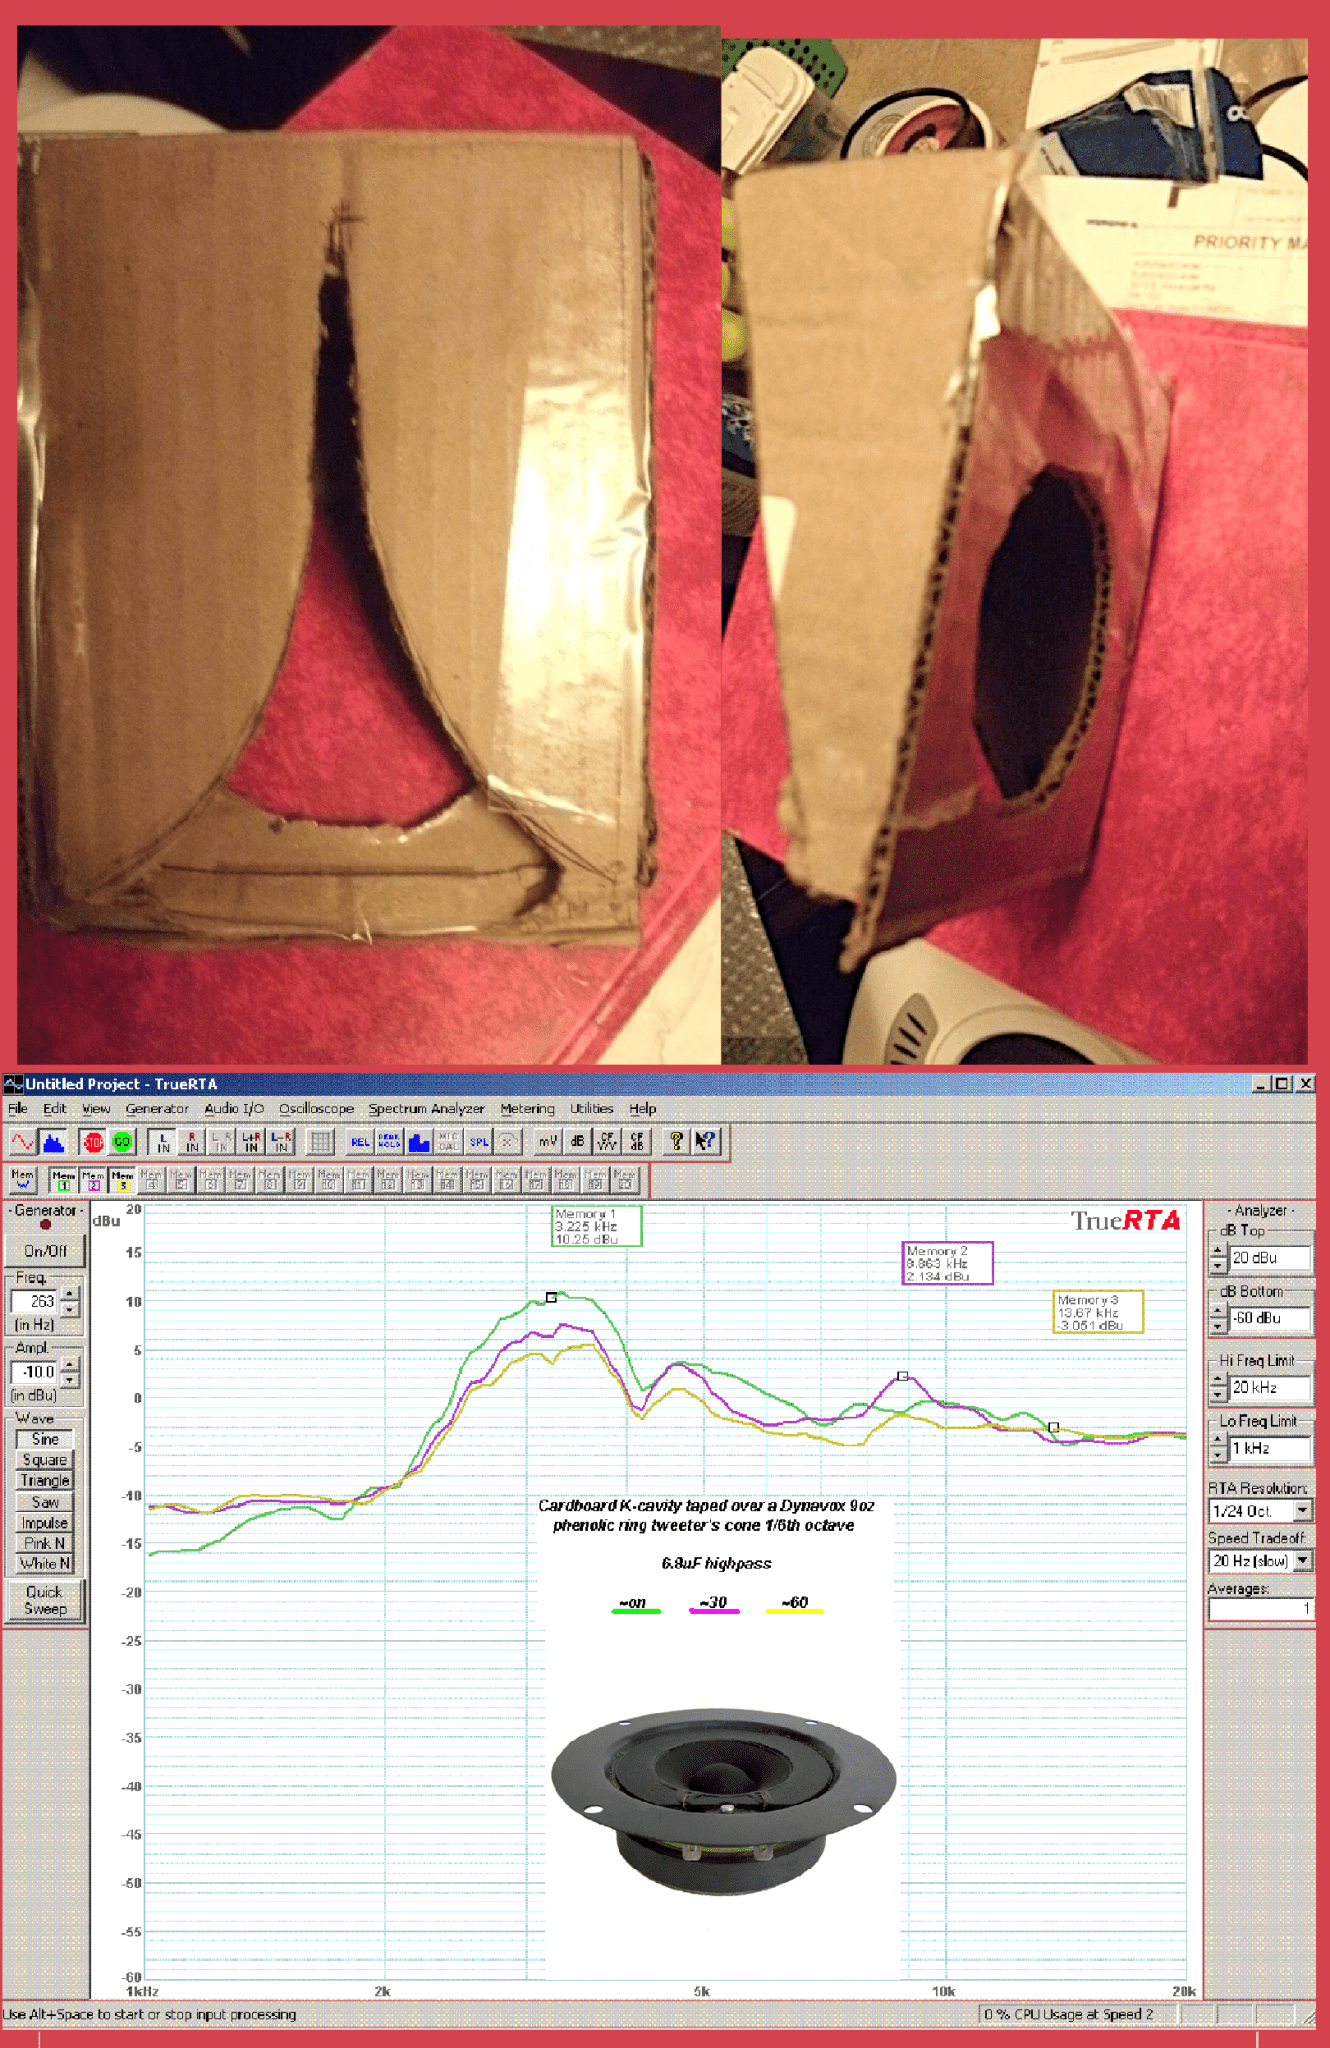Adjust the dB Top stepper arrows

[x=1218, y=1258]
